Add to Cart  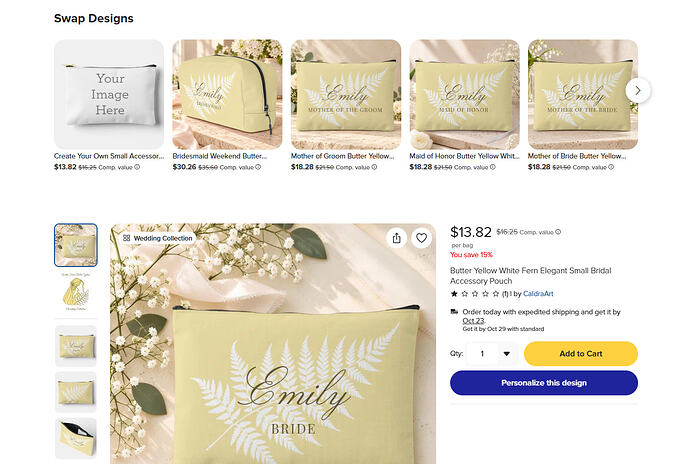pos(580,354)
